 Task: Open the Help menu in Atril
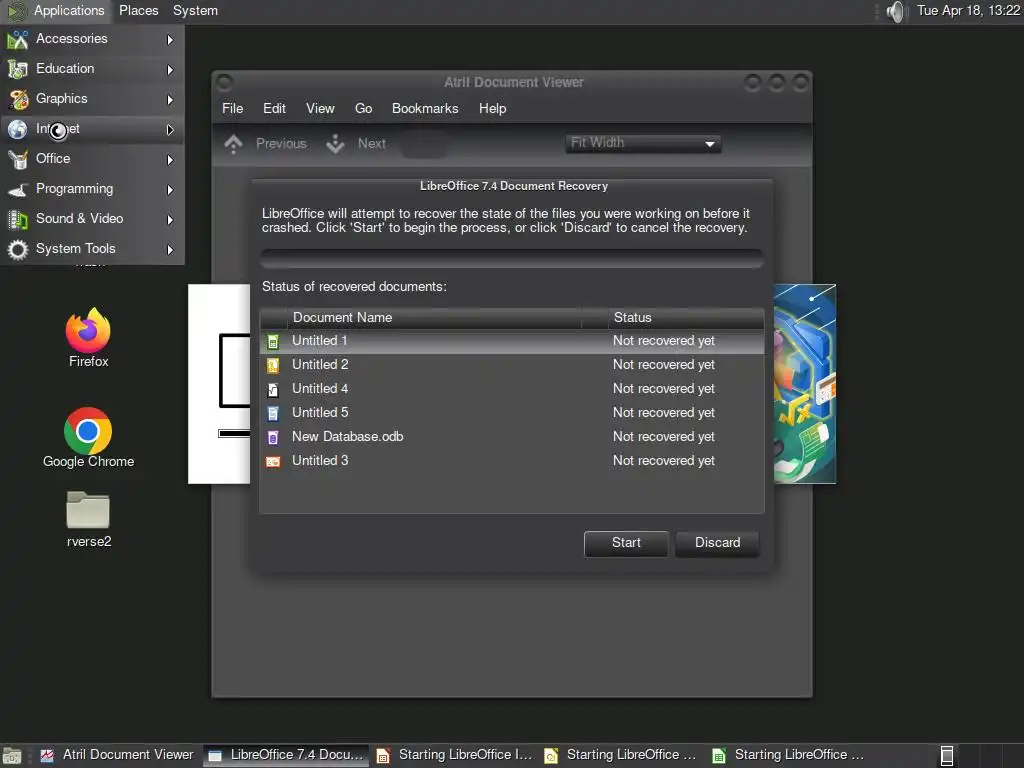pos(492,108)
